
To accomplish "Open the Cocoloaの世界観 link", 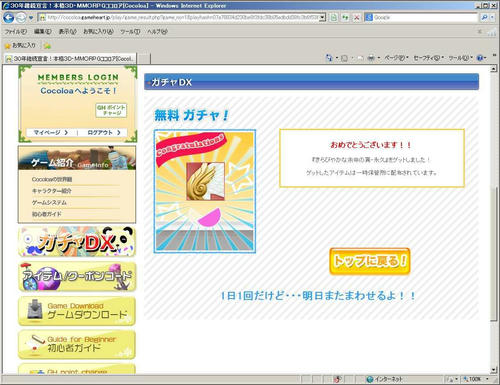I will [x=52, y=179].
